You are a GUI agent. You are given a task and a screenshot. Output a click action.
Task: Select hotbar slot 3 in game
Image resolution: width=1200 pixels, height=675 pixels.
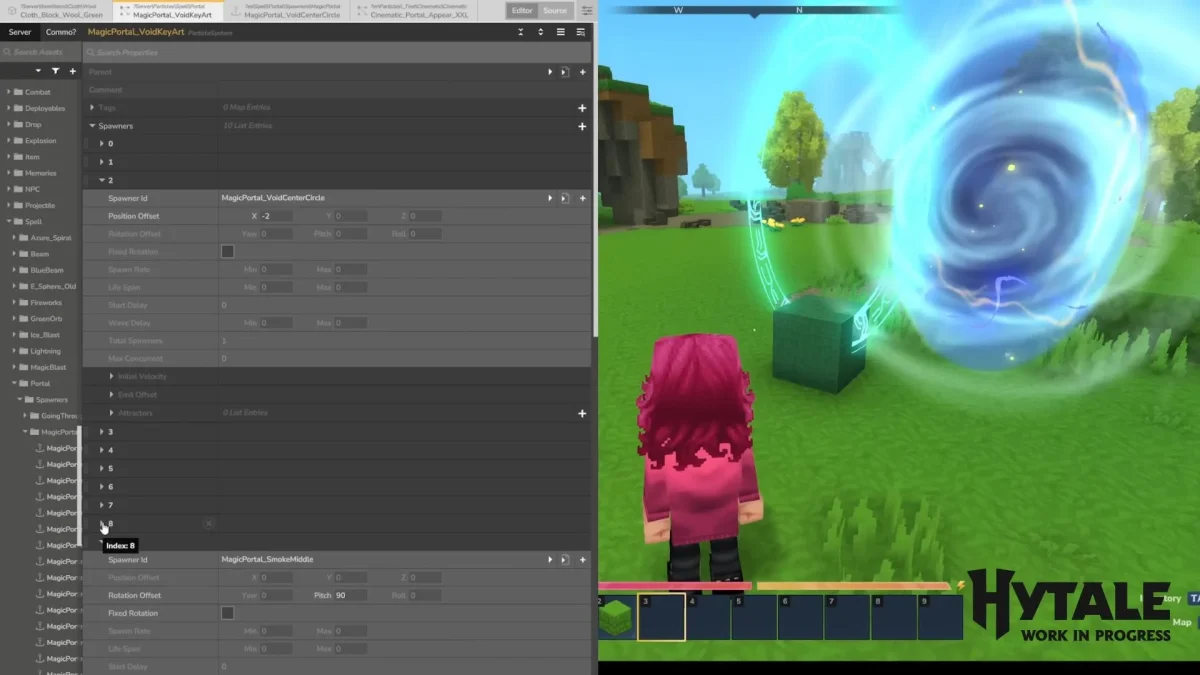click(x=661, y=617)
